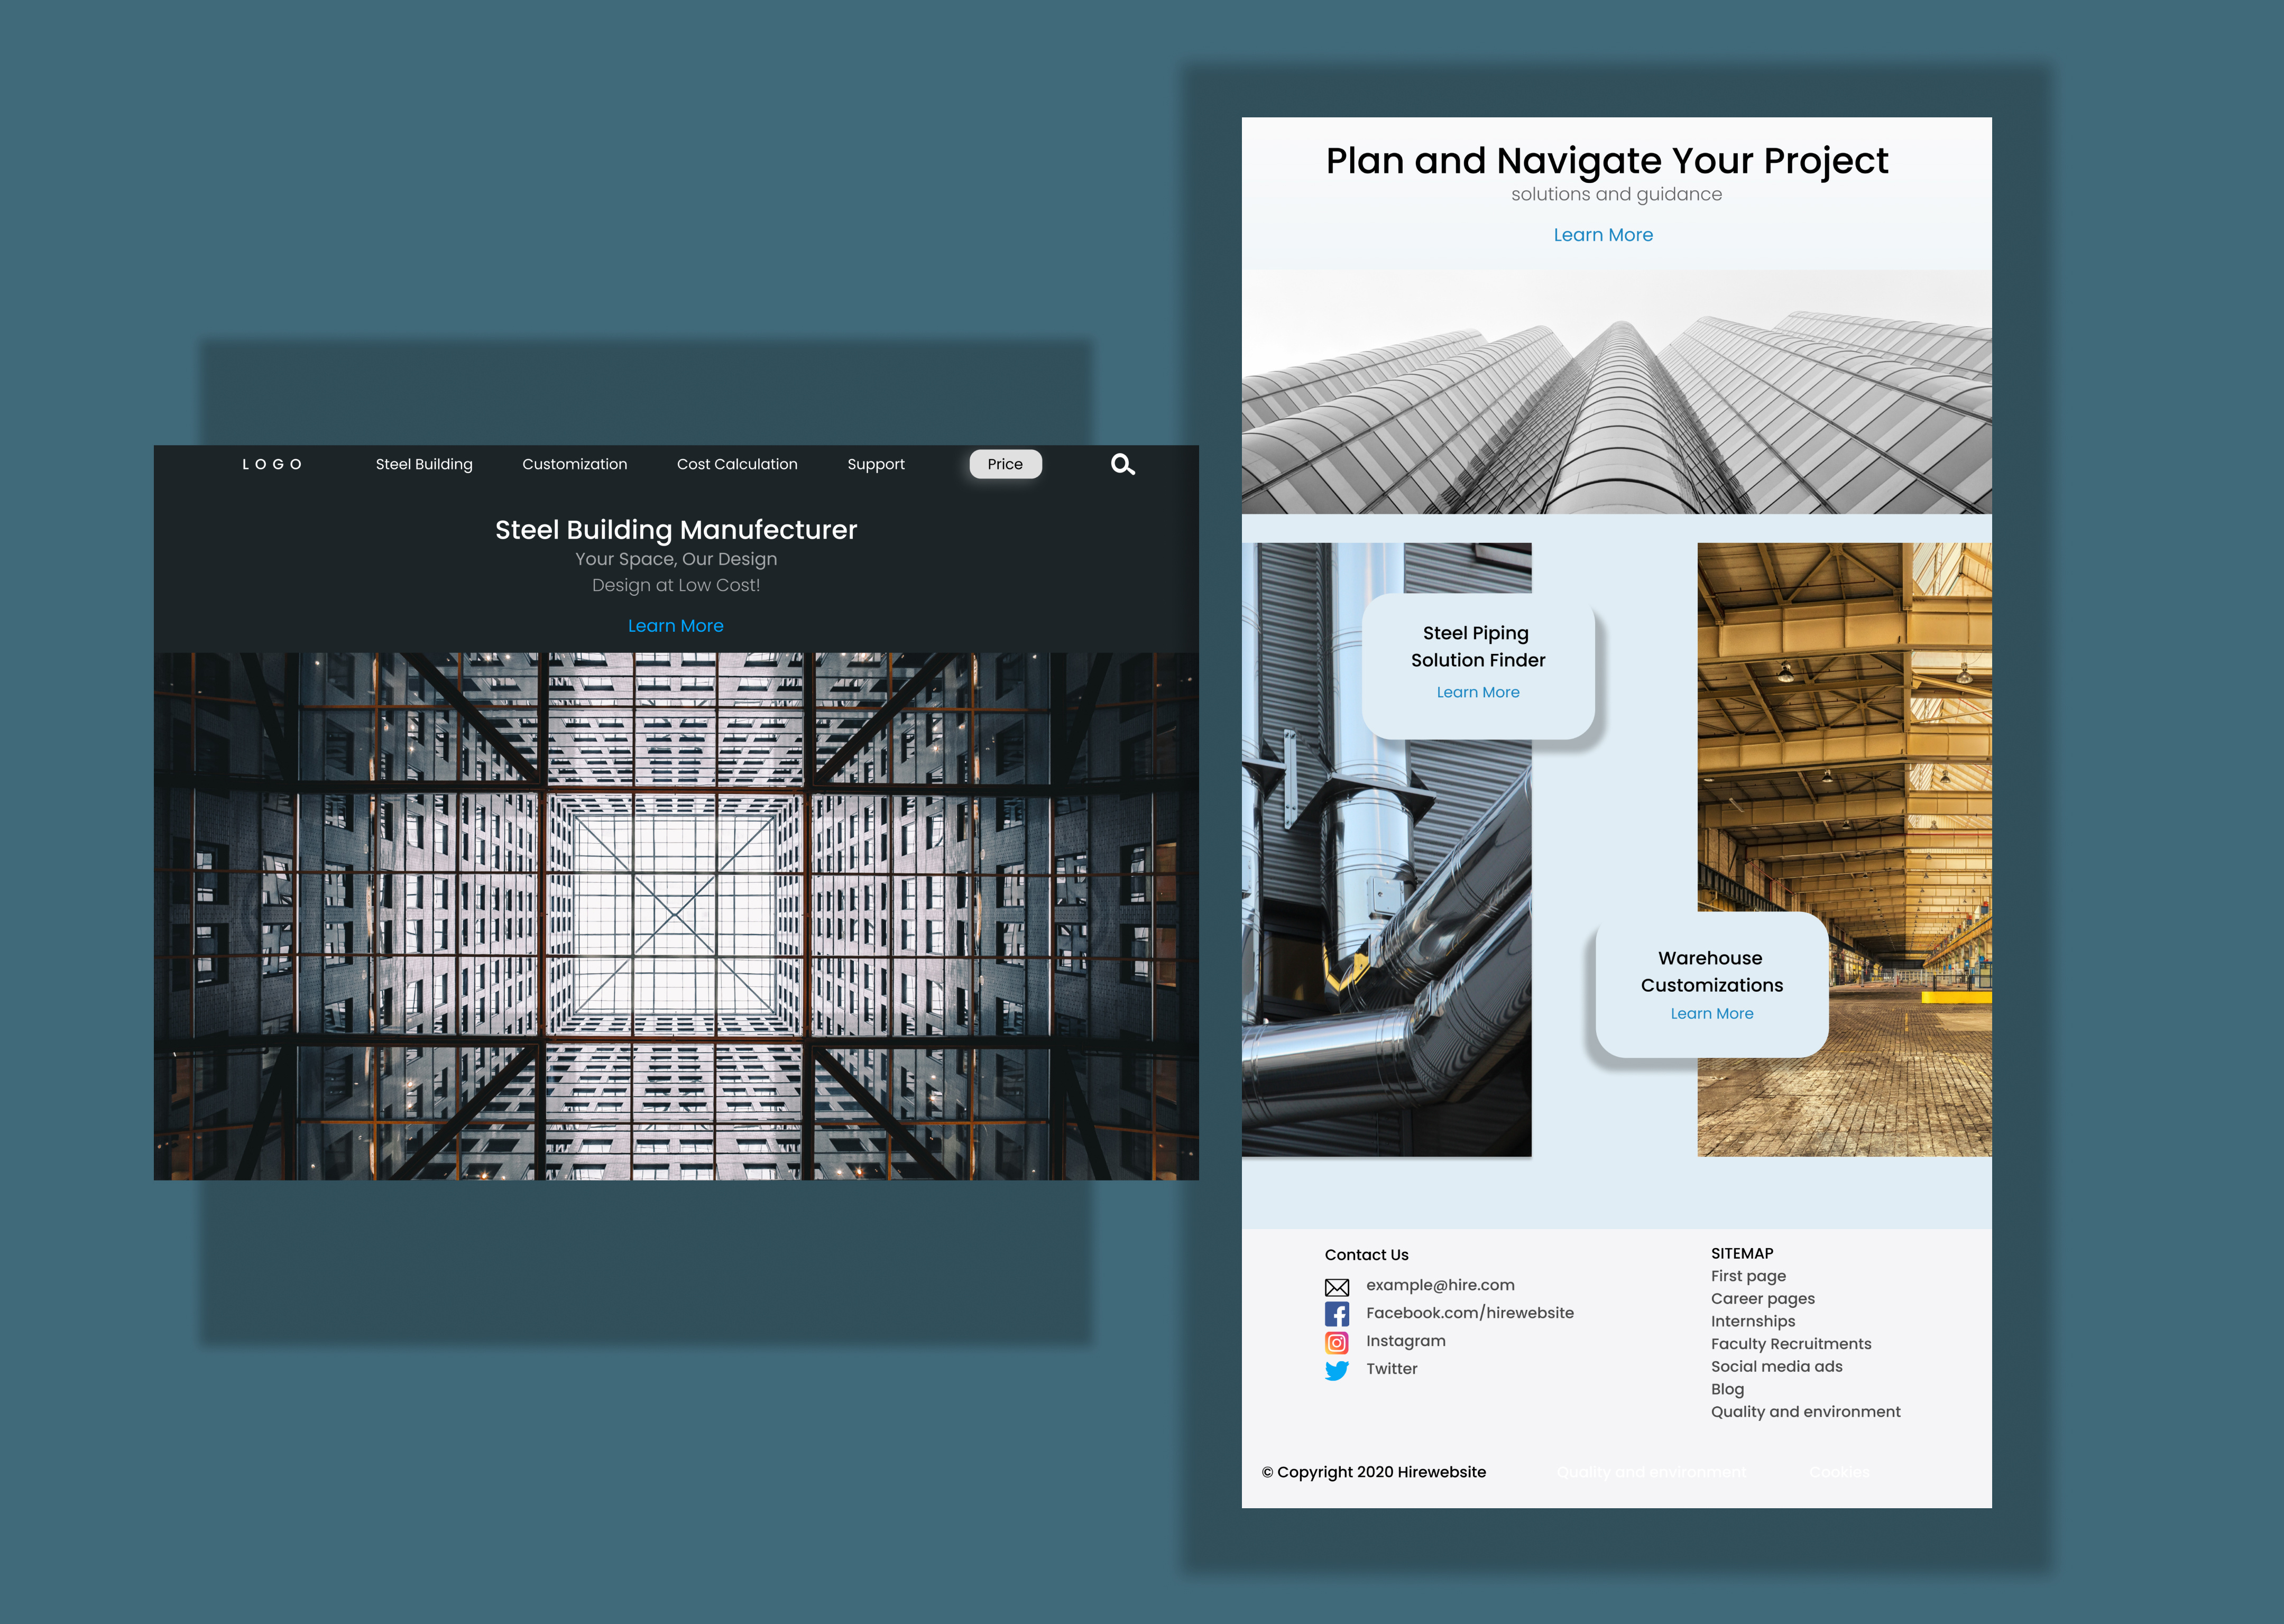Click the example@hire.com email link

click(x=1440, y=1285)
